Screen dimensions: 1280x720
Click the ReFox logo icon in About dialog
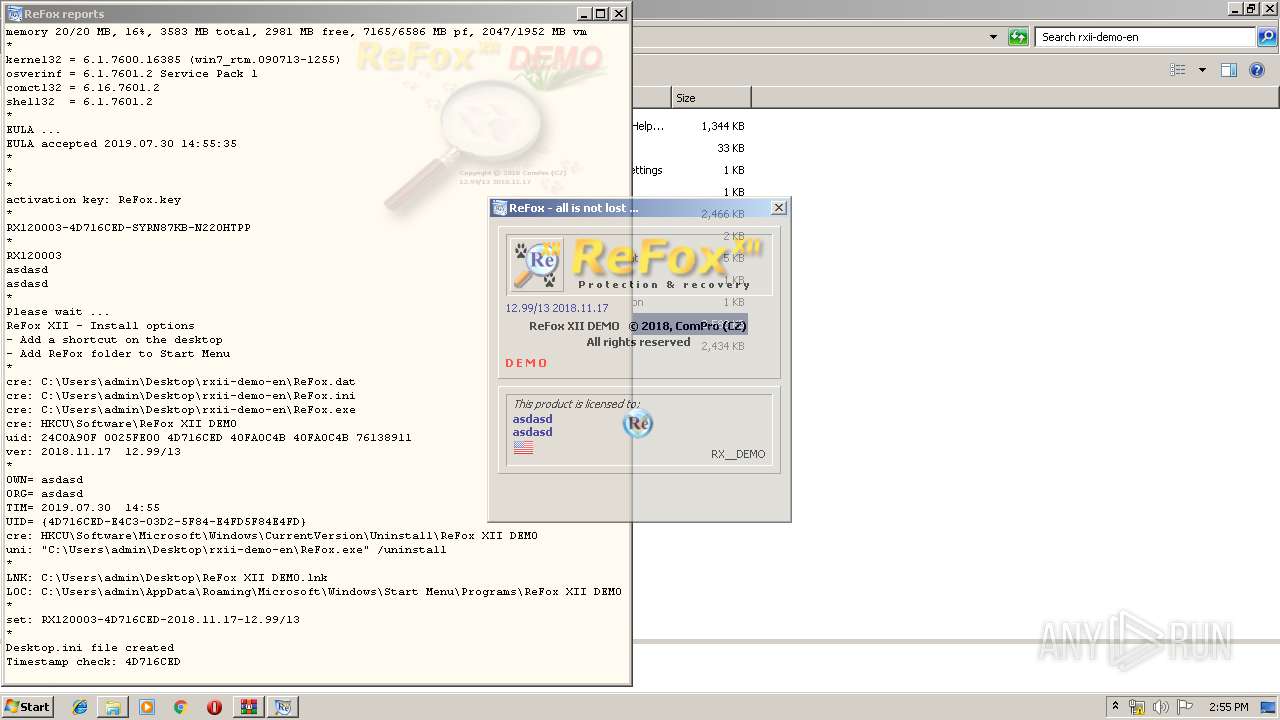pyautogui.click(x=535, y=264)
